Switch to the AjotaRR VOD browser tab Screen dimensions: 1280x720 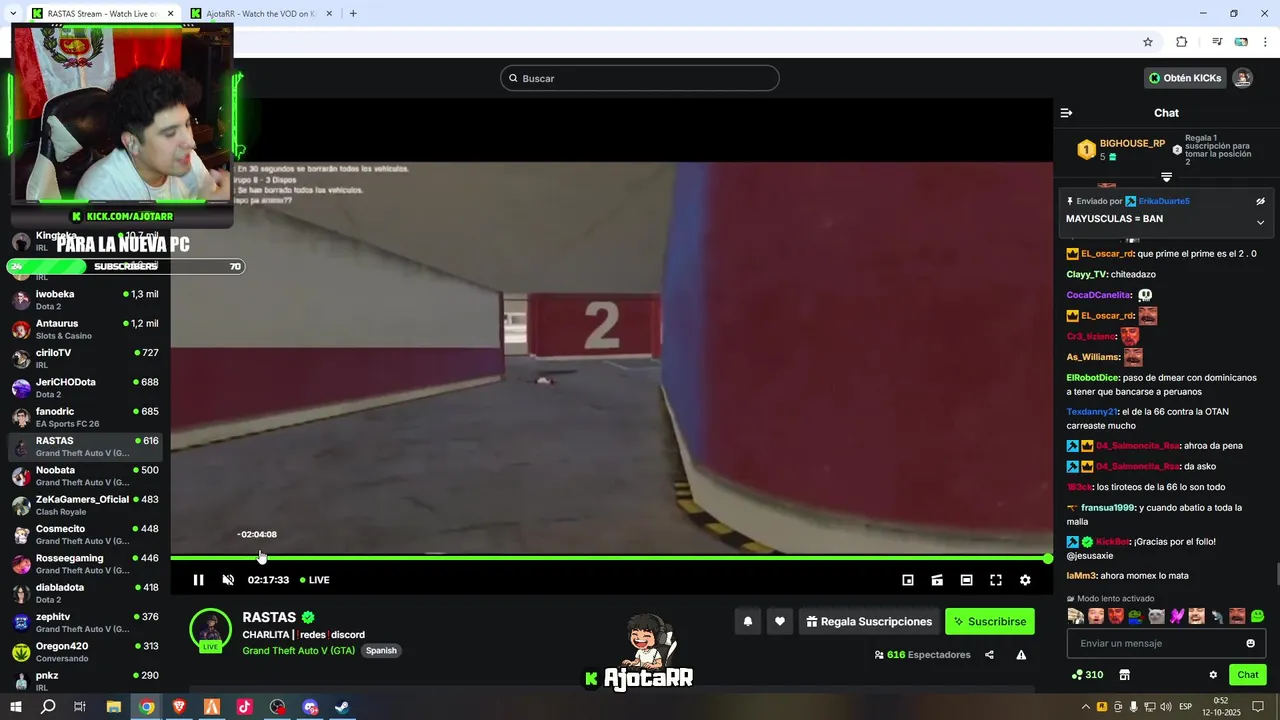(262, 14)
